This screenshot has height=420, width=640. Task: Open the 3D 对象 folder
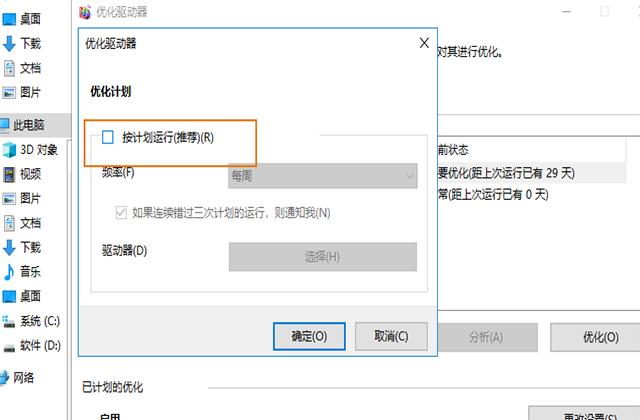30,150
